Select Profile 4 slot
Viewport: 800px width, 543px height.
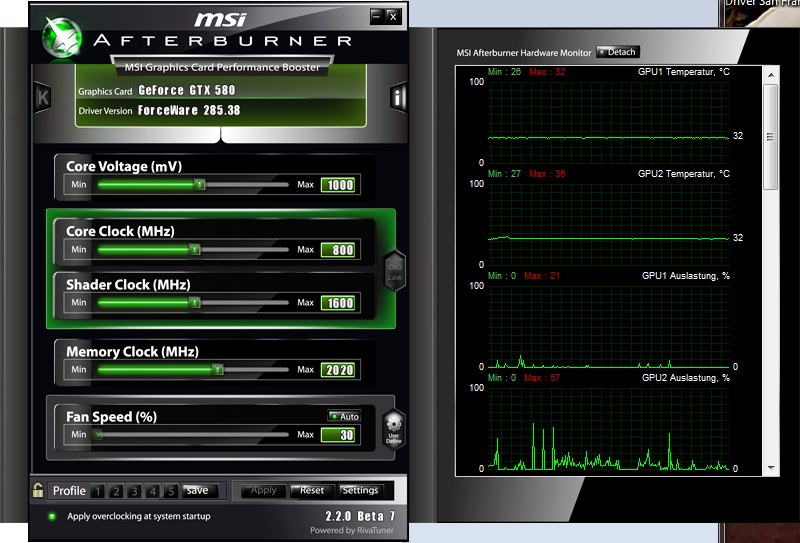click(x=153, y=491)
